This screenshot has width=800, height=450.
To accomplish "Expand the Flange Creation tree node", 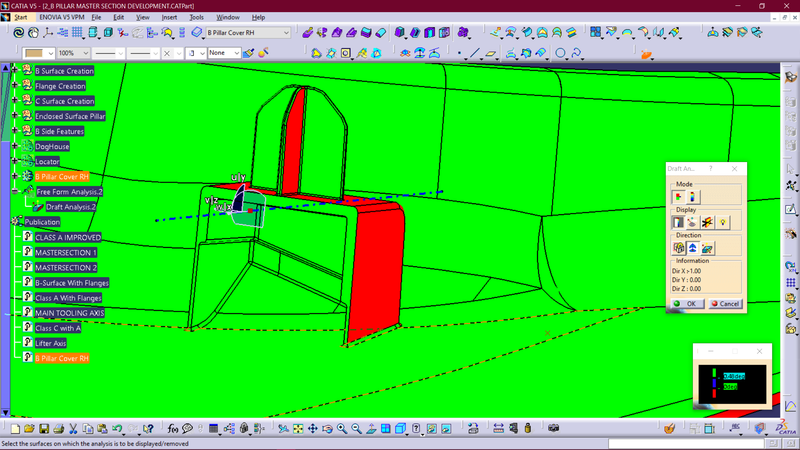I will click(15, 85).
